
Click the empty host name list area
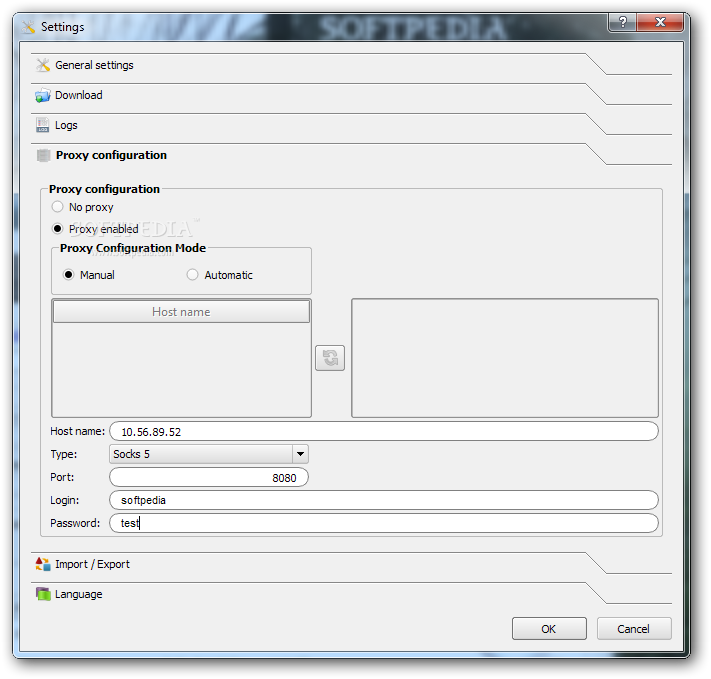[181, 369]
